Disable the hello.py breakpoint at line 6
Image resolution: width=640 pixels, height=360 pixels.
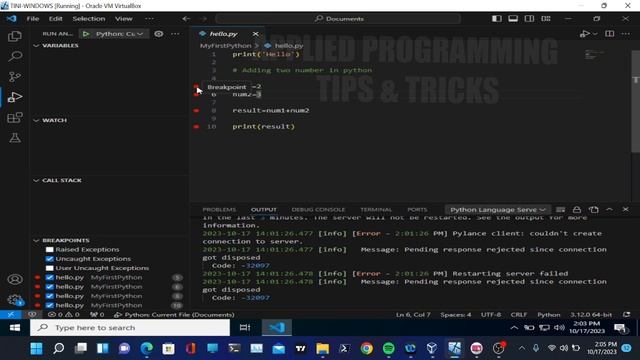pyautogui.click(x=50, y=287)
